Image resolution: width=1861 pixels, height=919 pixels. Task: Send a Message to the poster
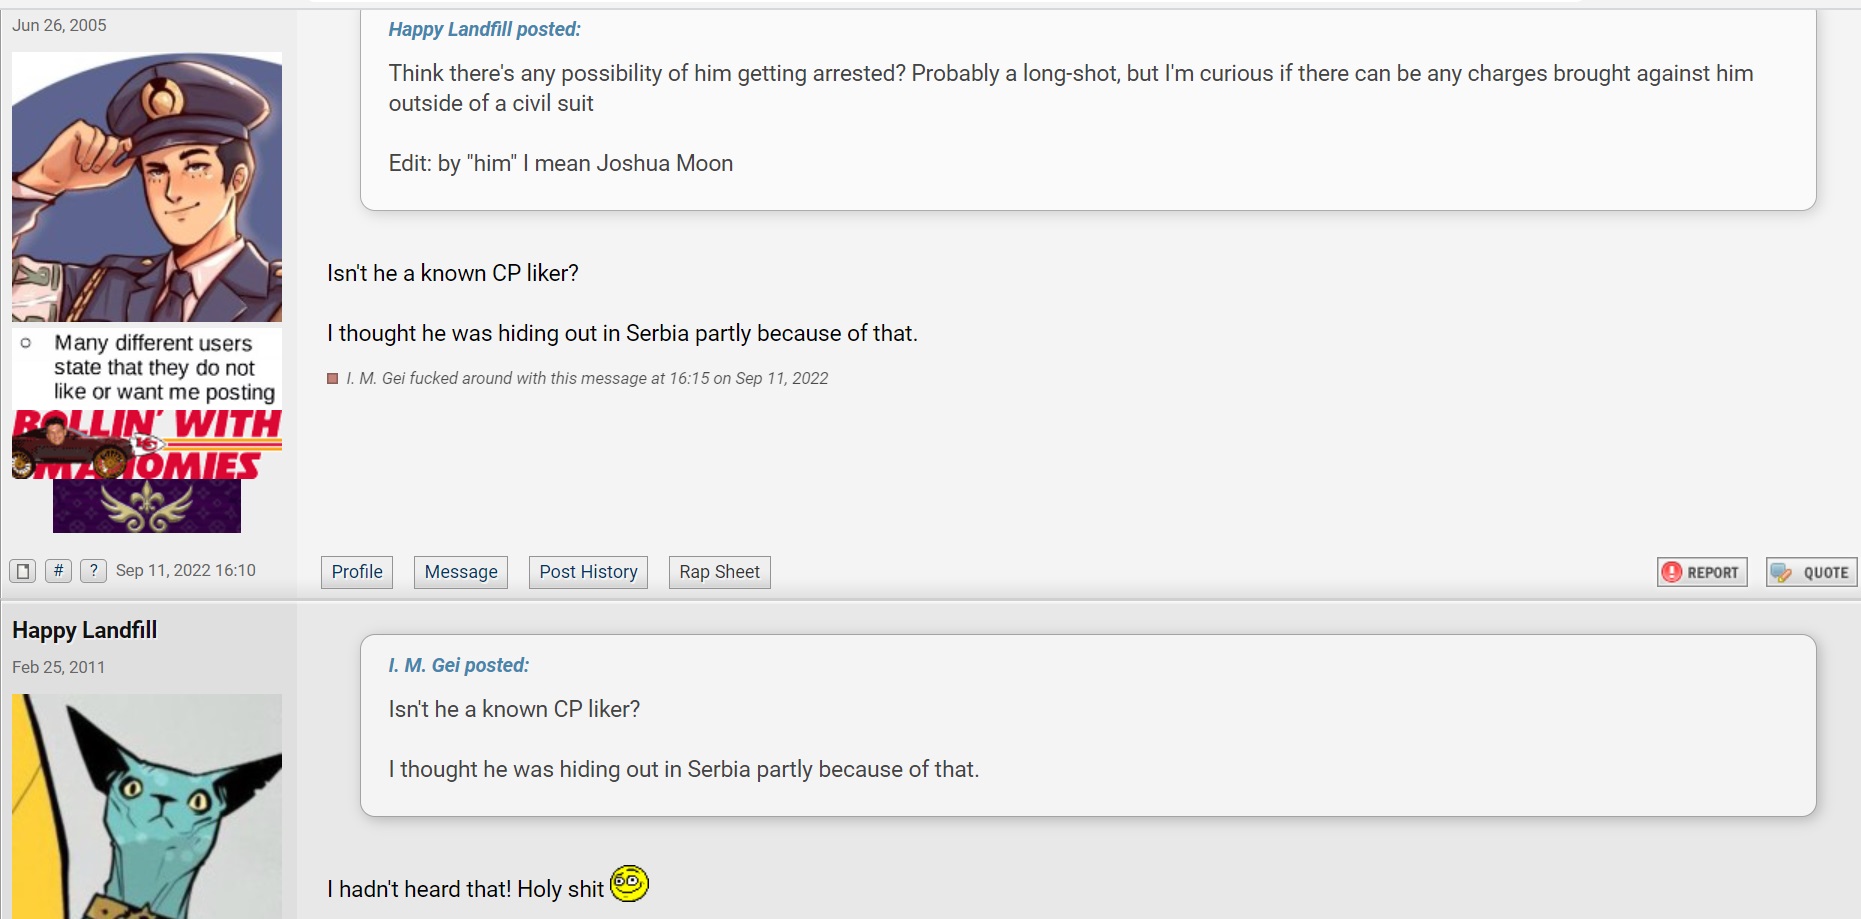461,572
